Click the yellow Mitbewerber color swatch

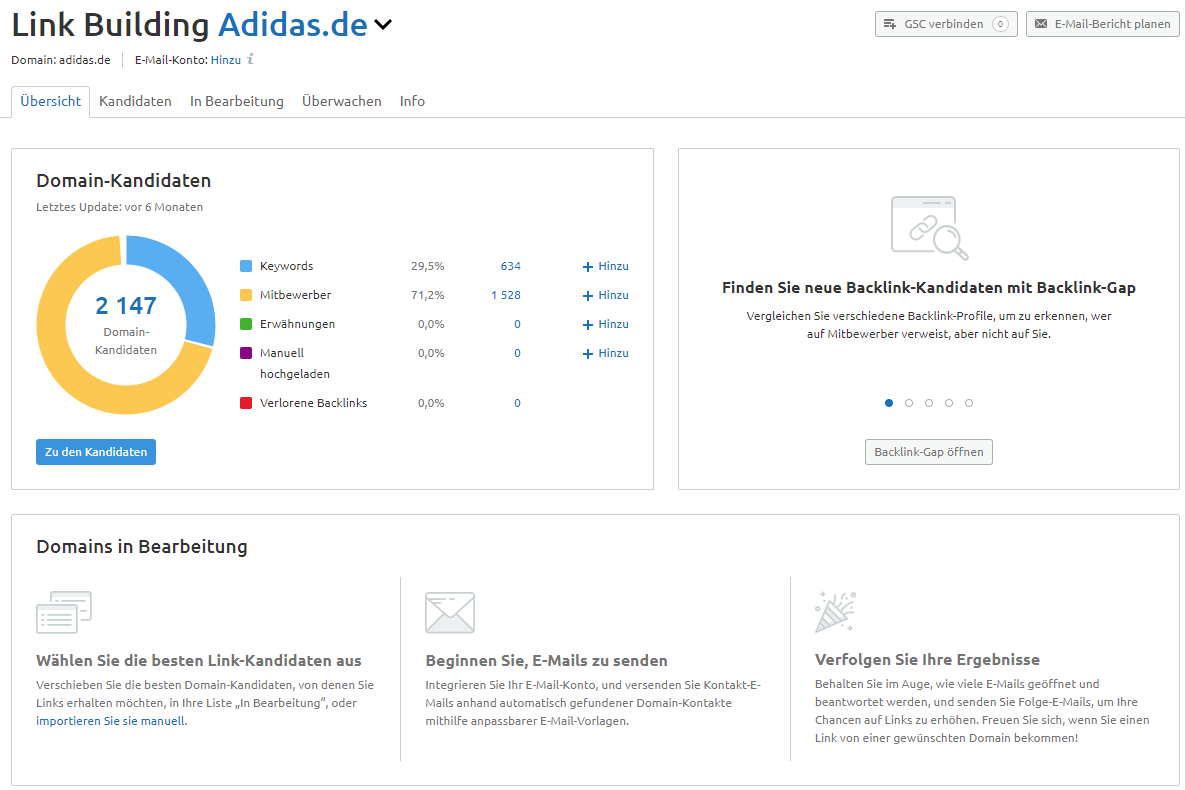[246, 295]
